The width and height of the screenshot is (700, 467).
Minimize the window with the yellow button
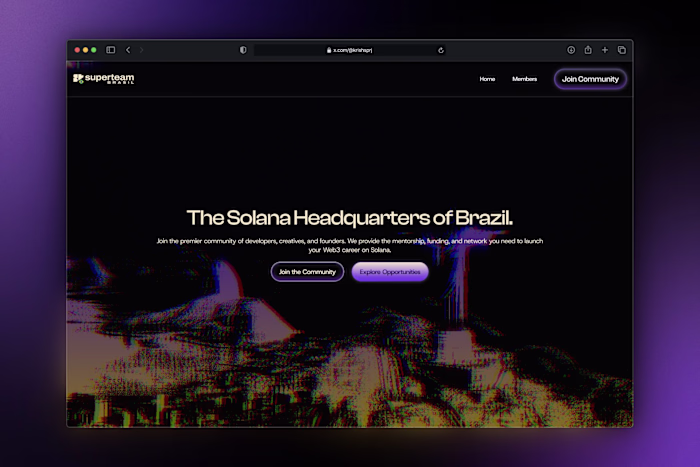pyautogui.click(x=85, y=50)
